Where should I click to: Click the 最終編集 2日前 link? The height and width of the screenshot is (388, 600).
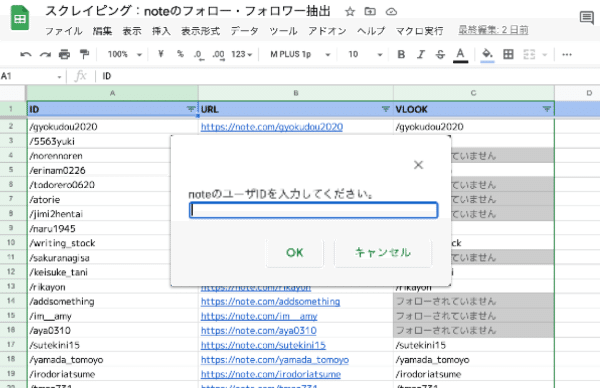tap(493, 30)
